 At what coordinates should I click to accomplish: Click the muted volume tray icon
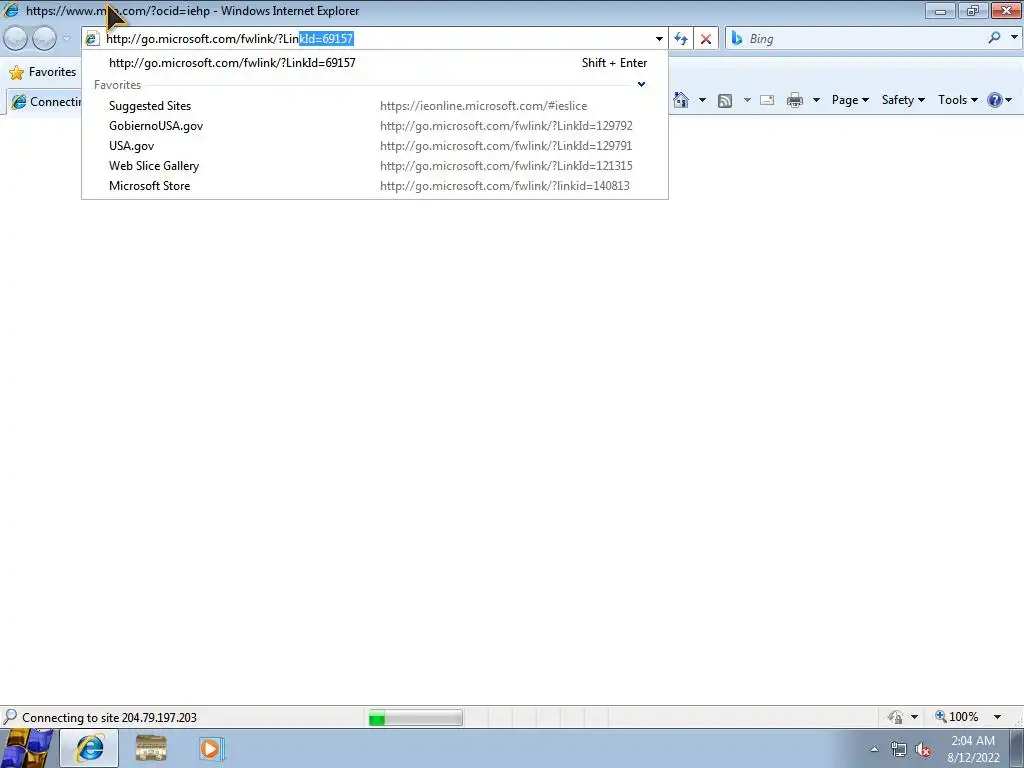click(x=923, y=750)
